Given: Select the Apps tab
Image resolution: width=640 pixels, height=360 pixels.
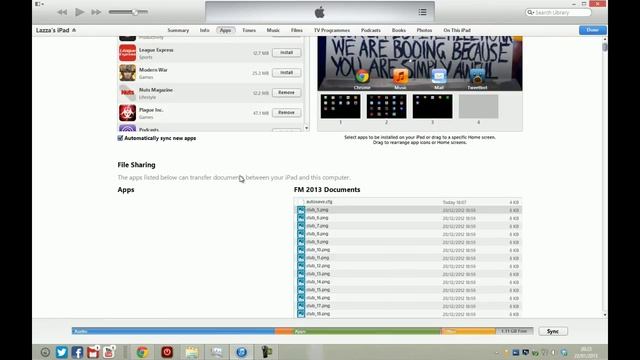Looking at the screenshot, I should (x=226, y=30).
